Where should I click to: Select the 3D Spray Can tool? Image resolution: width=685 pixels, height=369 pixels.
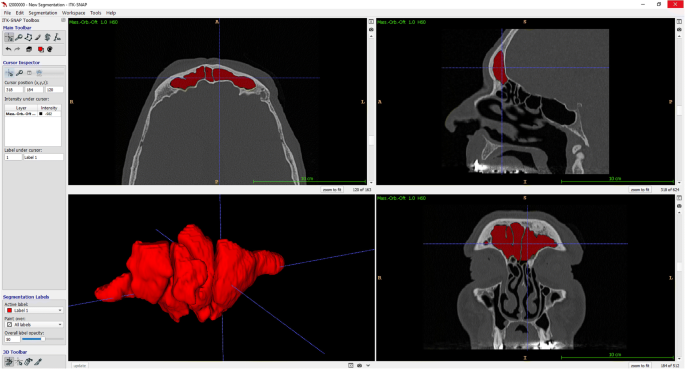pyautogui.click(x=28, y=362)
